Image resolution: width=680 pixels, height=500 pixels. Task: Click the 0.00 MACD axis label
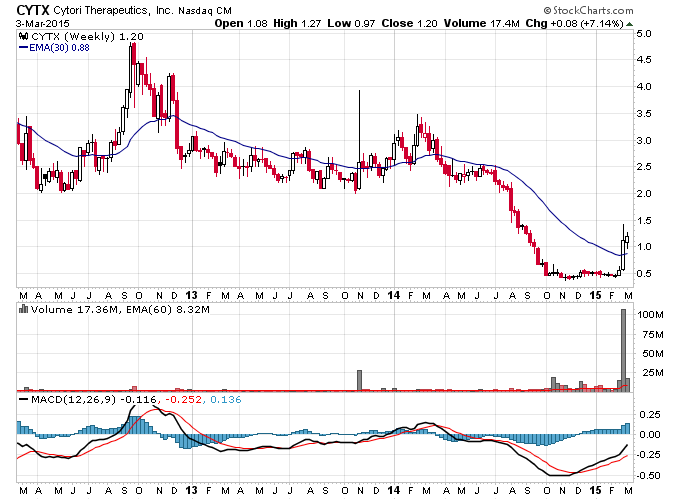[649, 435]
